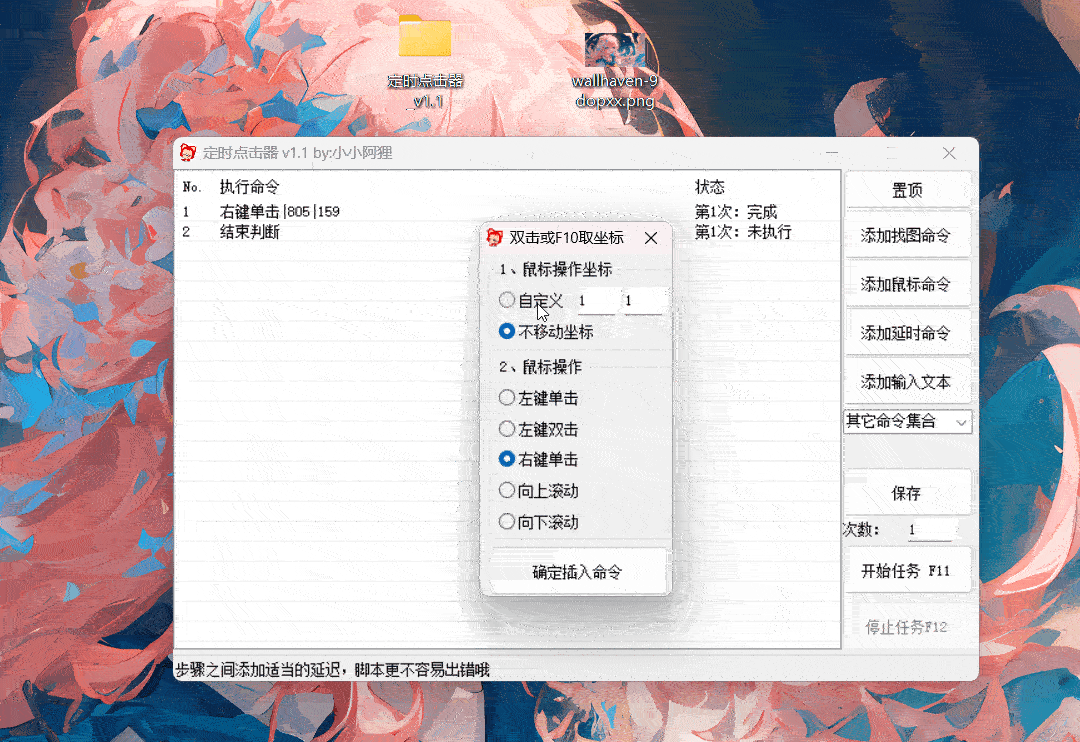The width and height of the screenshot is (1080, 742).
Task: Click 添加输入文本 button
Action: click(907, 382)
